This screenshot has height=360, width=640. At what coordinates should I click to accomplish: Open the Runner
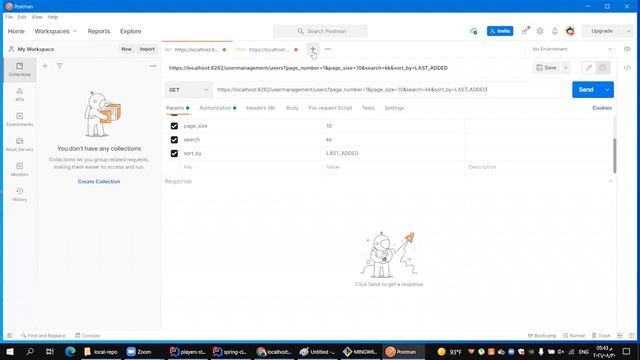(x=574, y=336)
